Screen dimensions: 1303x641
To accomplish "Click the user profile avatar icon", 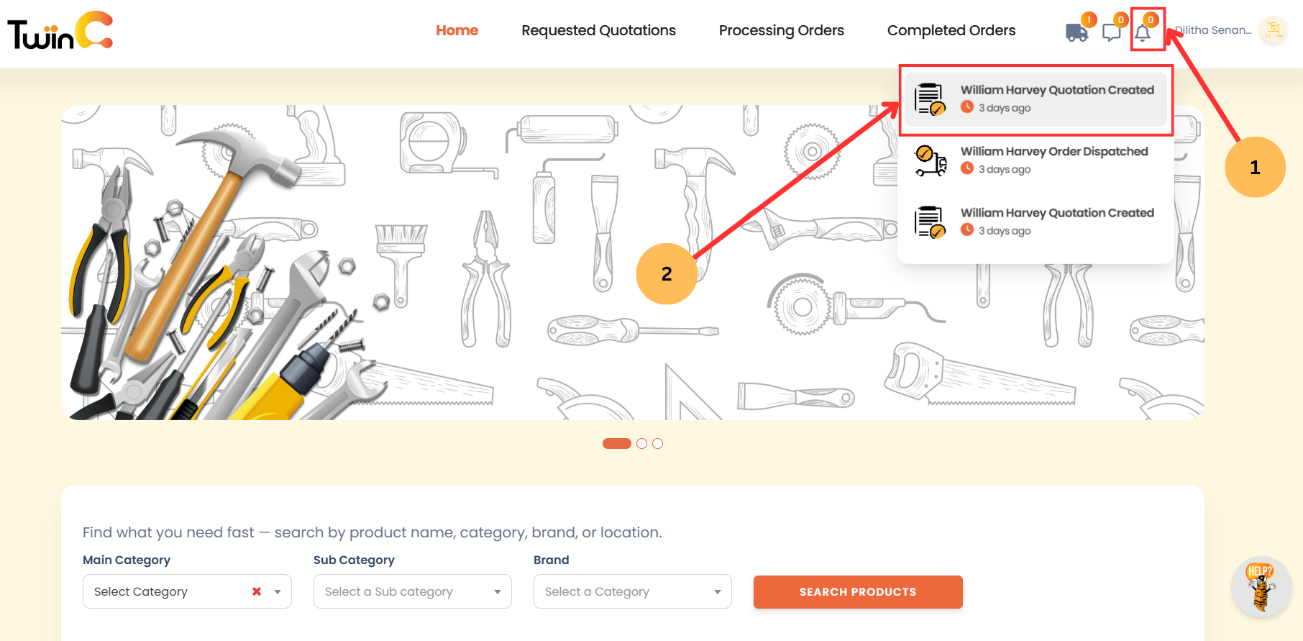I will (1273, 31).
